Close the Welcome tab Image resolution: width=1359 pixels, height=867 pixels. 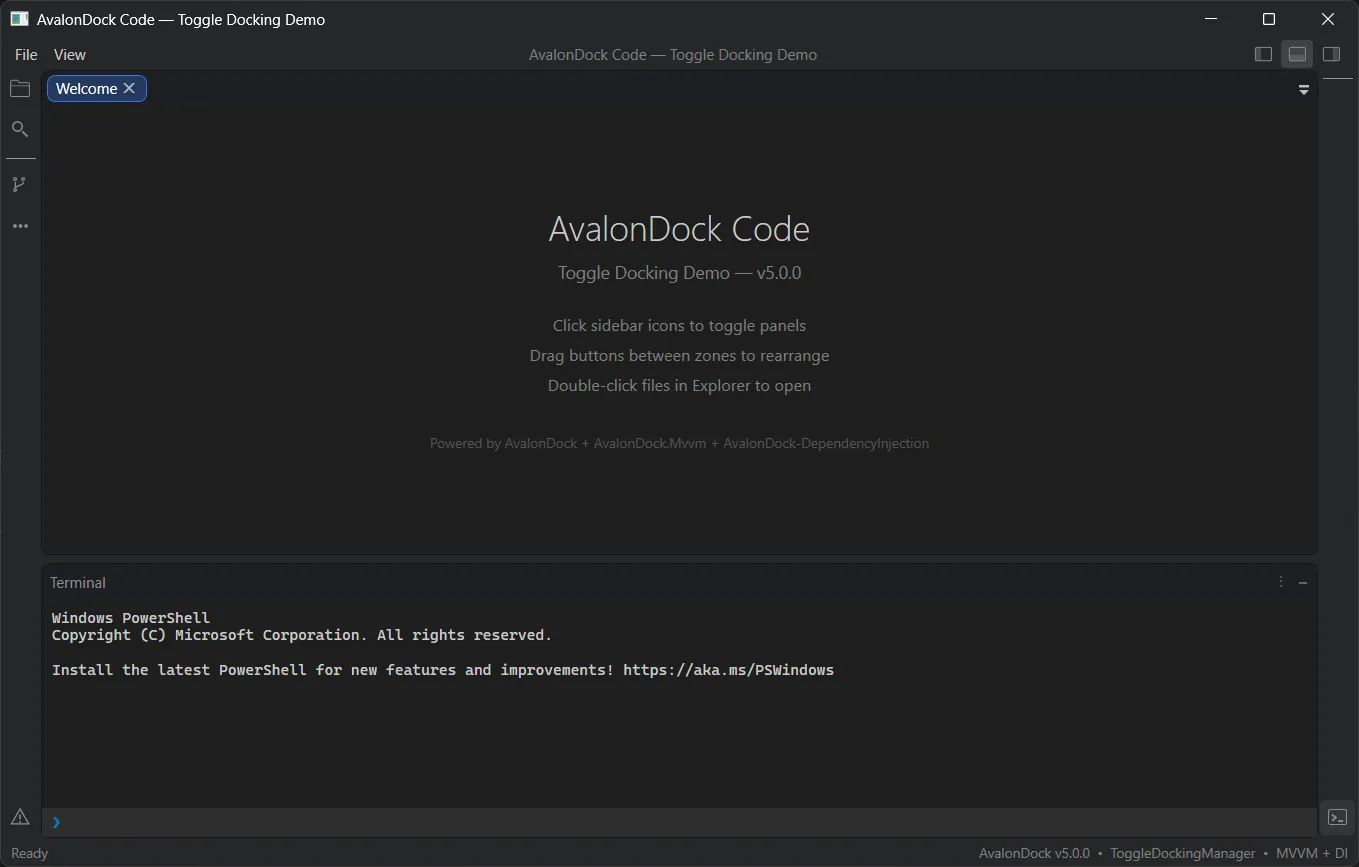coord(129,88)
